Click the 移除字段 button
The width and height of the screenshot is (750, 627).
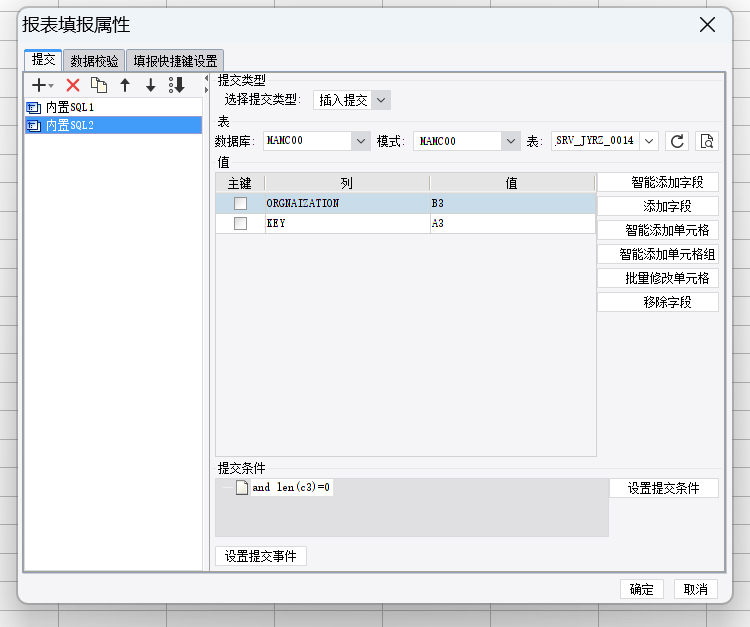point(658,302)
